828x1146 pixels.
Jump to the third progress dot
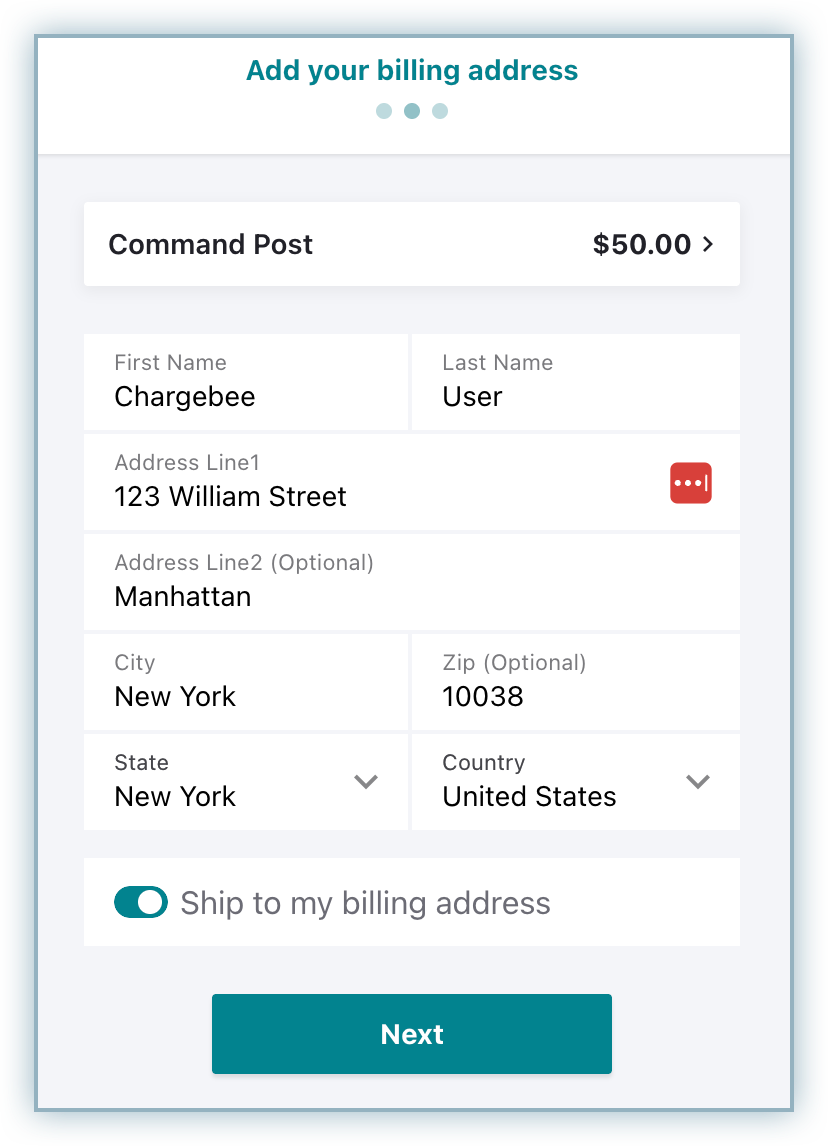click(440, 111)
